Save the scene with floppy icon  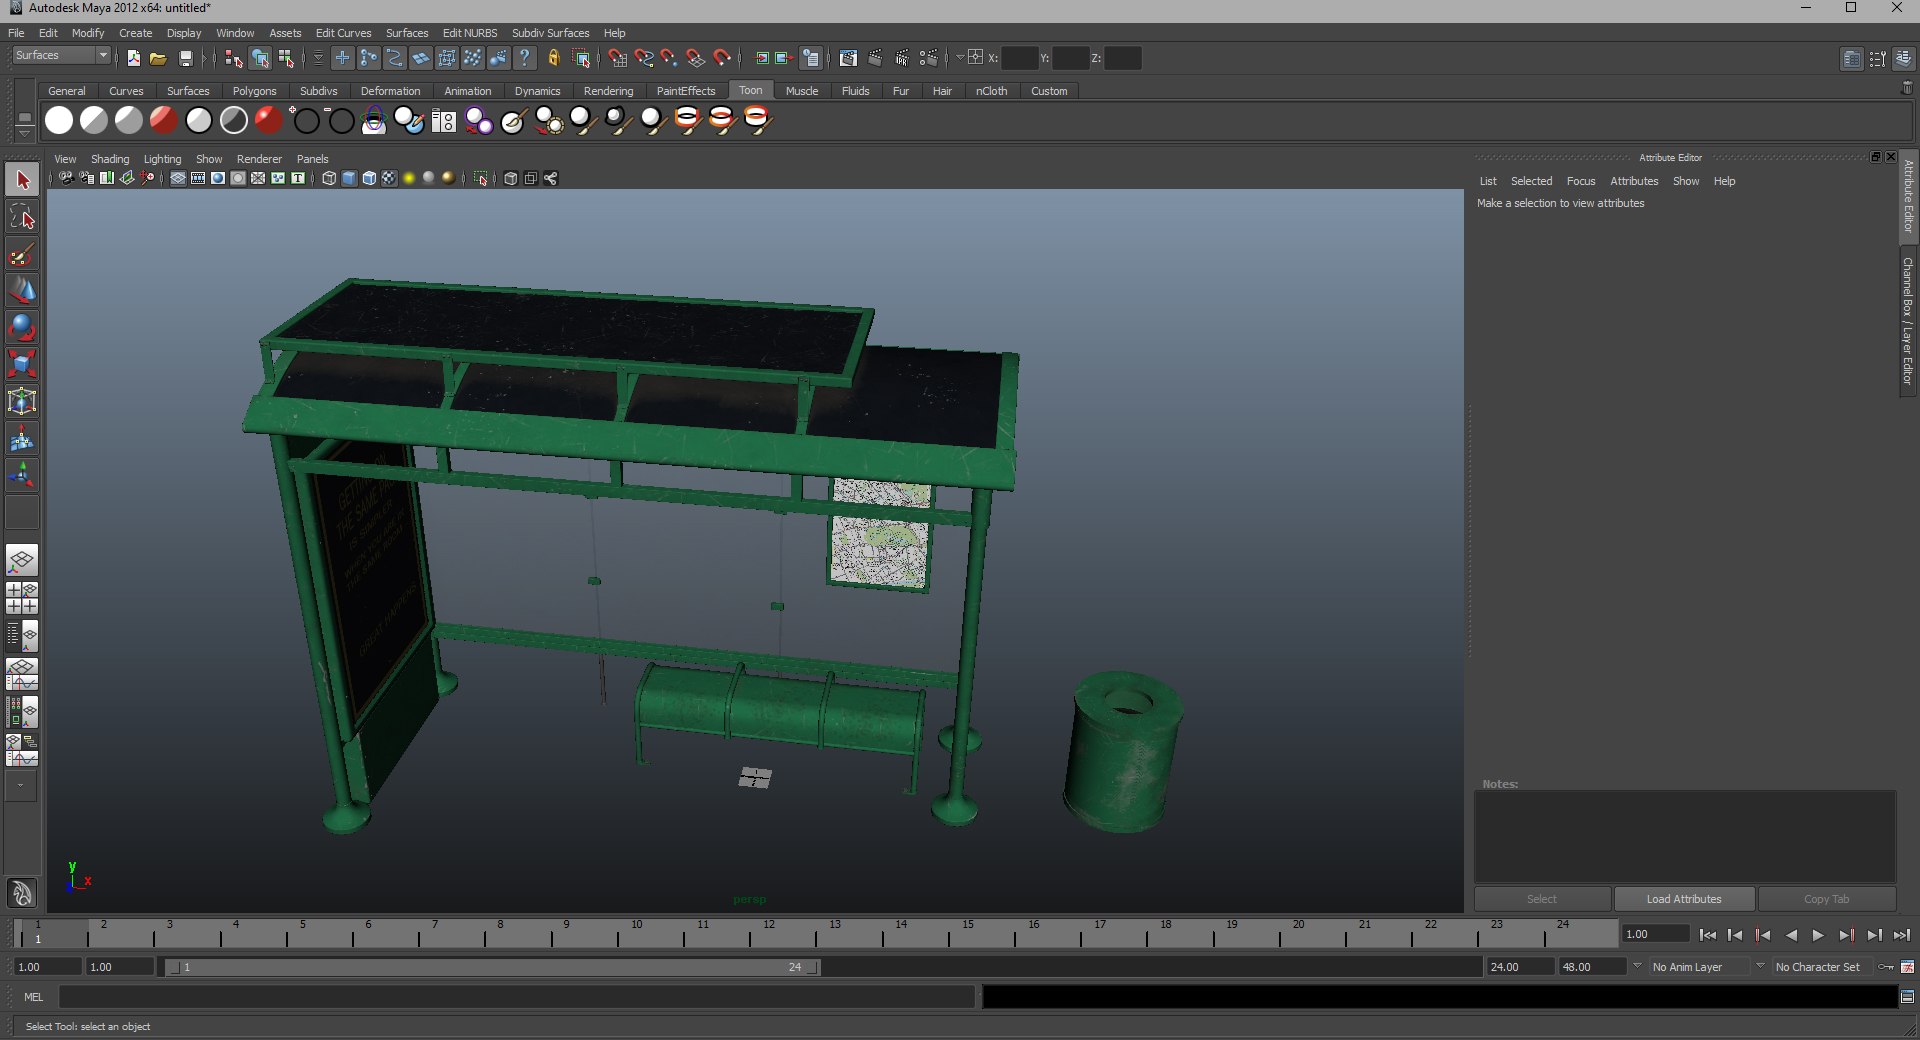[185, 59]
